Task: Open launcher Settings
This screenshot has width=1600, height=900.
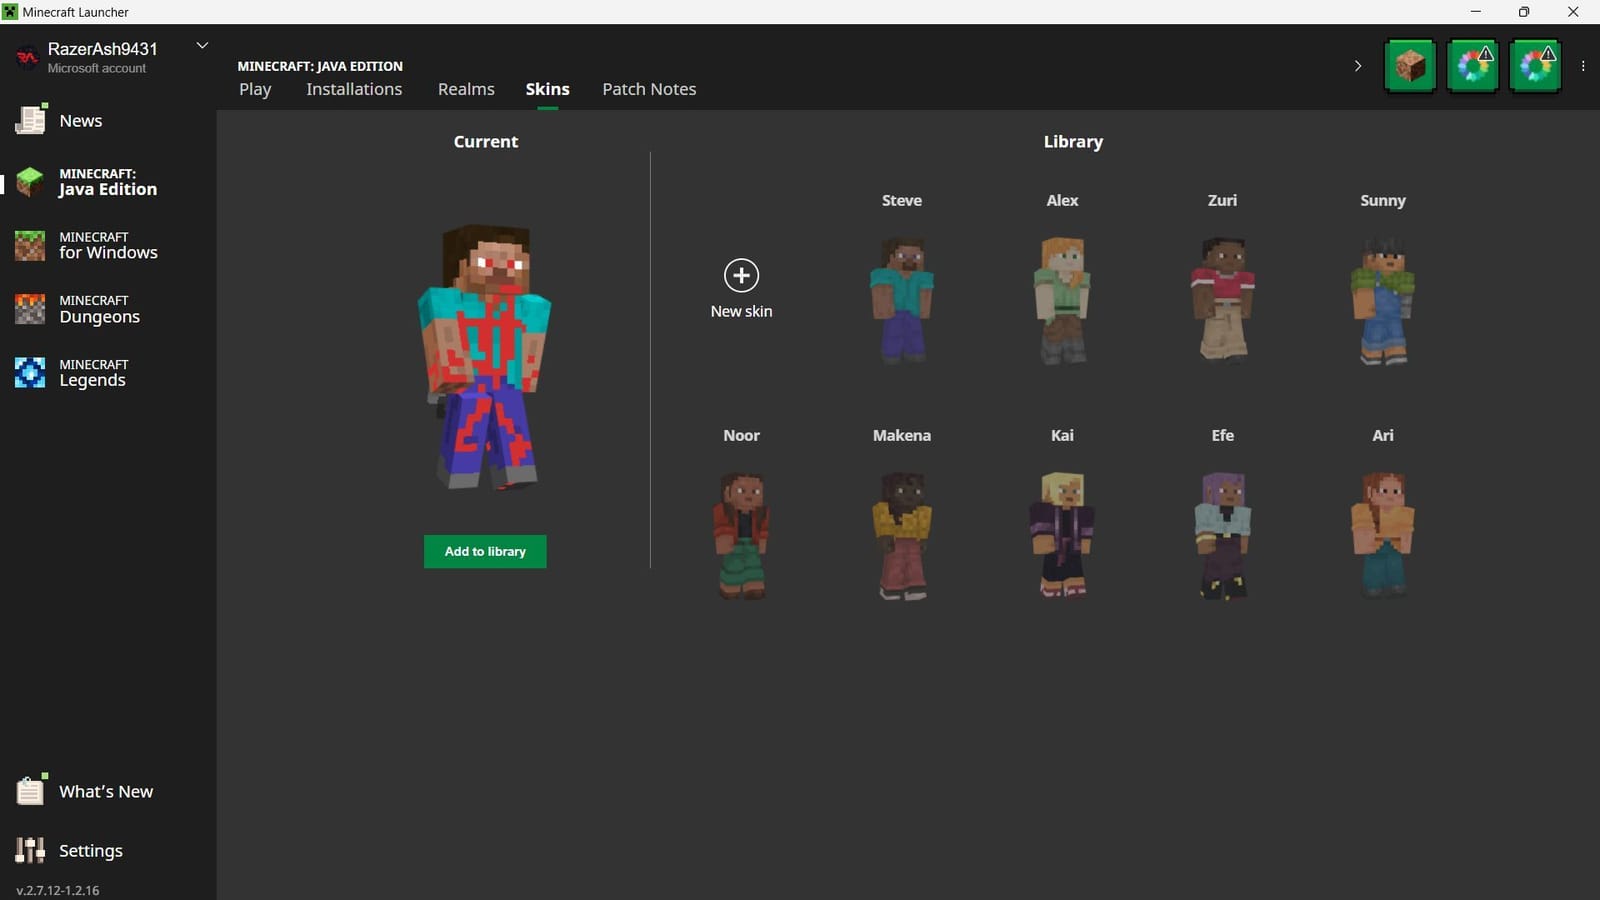Action: coord(90,850)
